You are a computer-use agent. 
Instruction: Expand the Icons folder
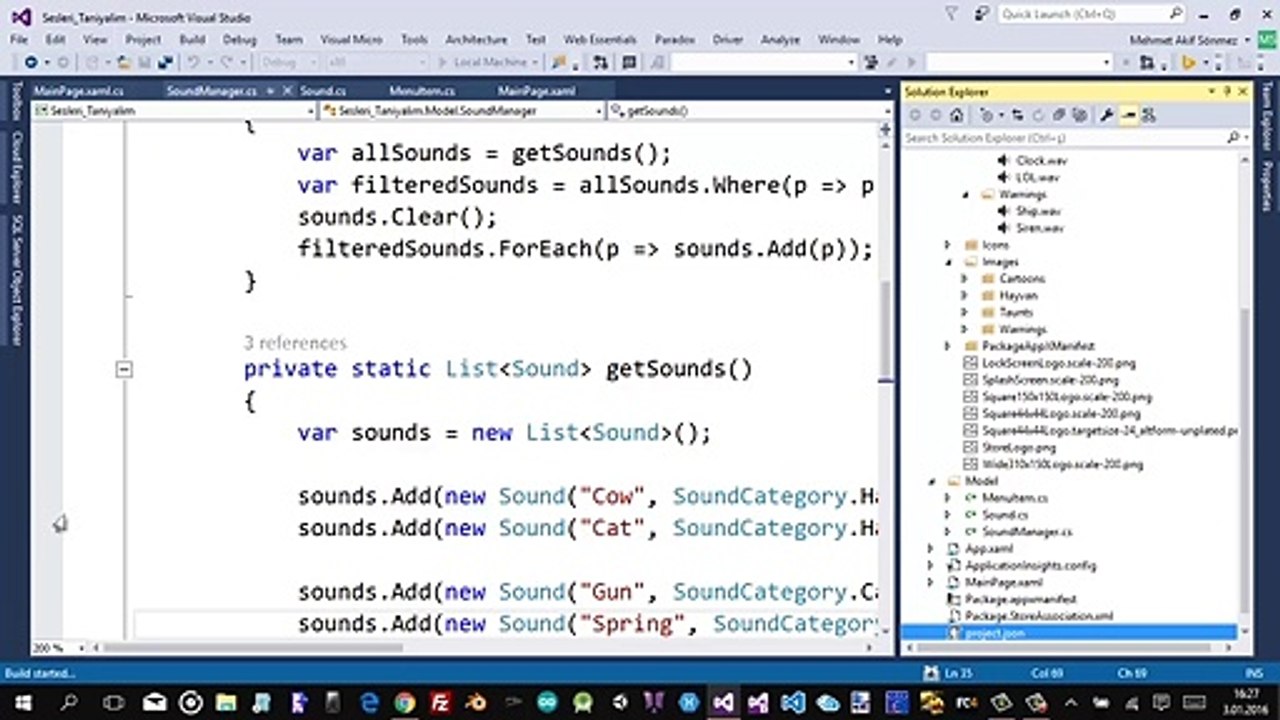pyautogui.click(x=948, y=245)
